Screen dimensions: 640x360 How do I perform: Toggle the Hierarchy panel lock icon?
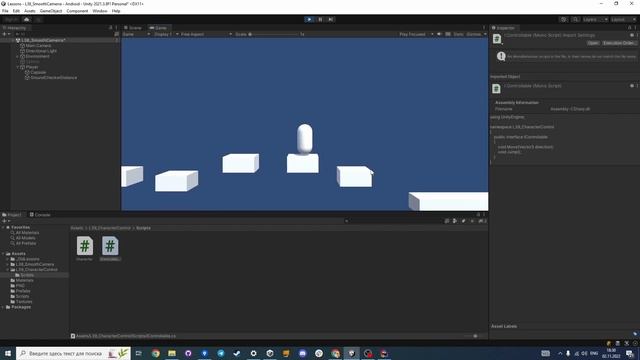point(111,28)
